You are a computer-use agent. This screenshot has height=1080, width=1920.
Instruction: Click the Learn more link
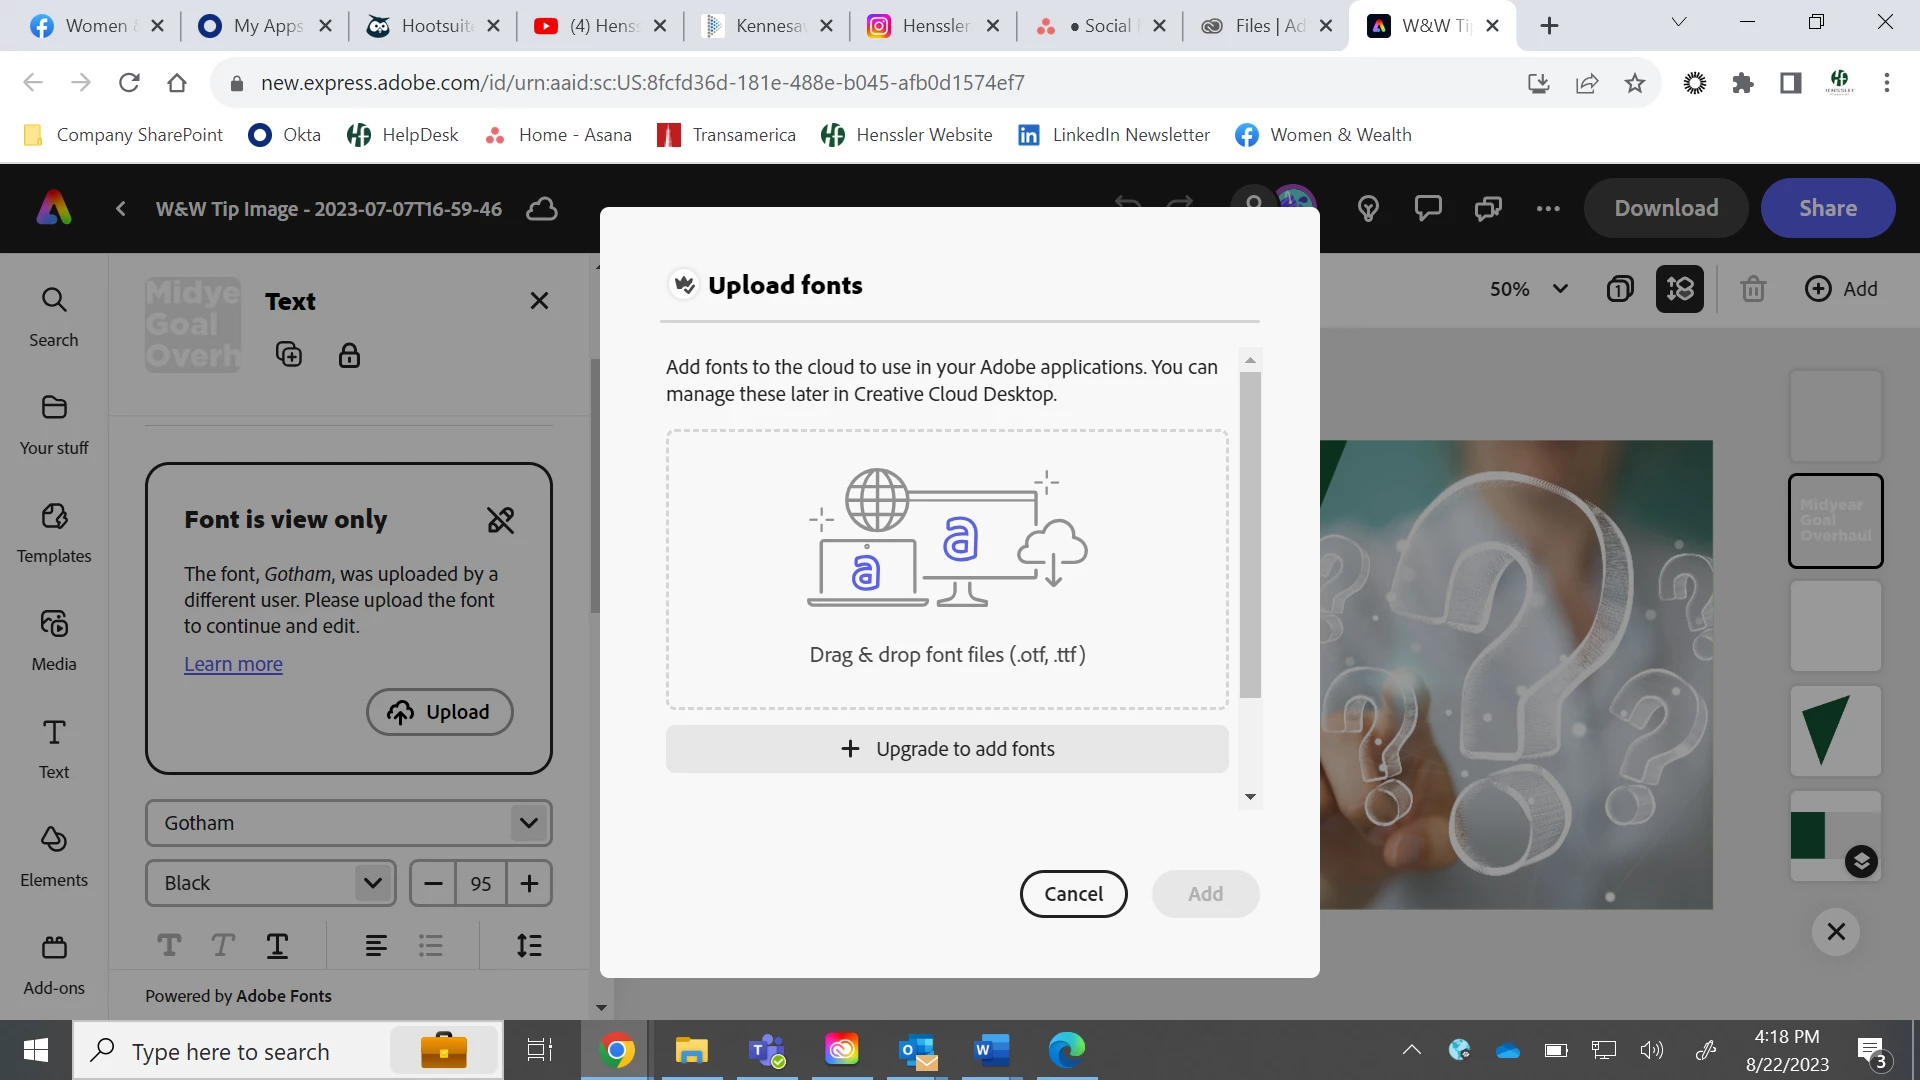[233, 664]
